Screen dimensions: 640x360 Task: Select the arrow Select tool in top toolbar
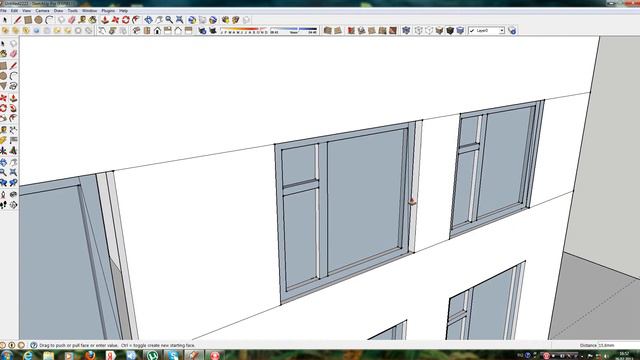[4, 20]
